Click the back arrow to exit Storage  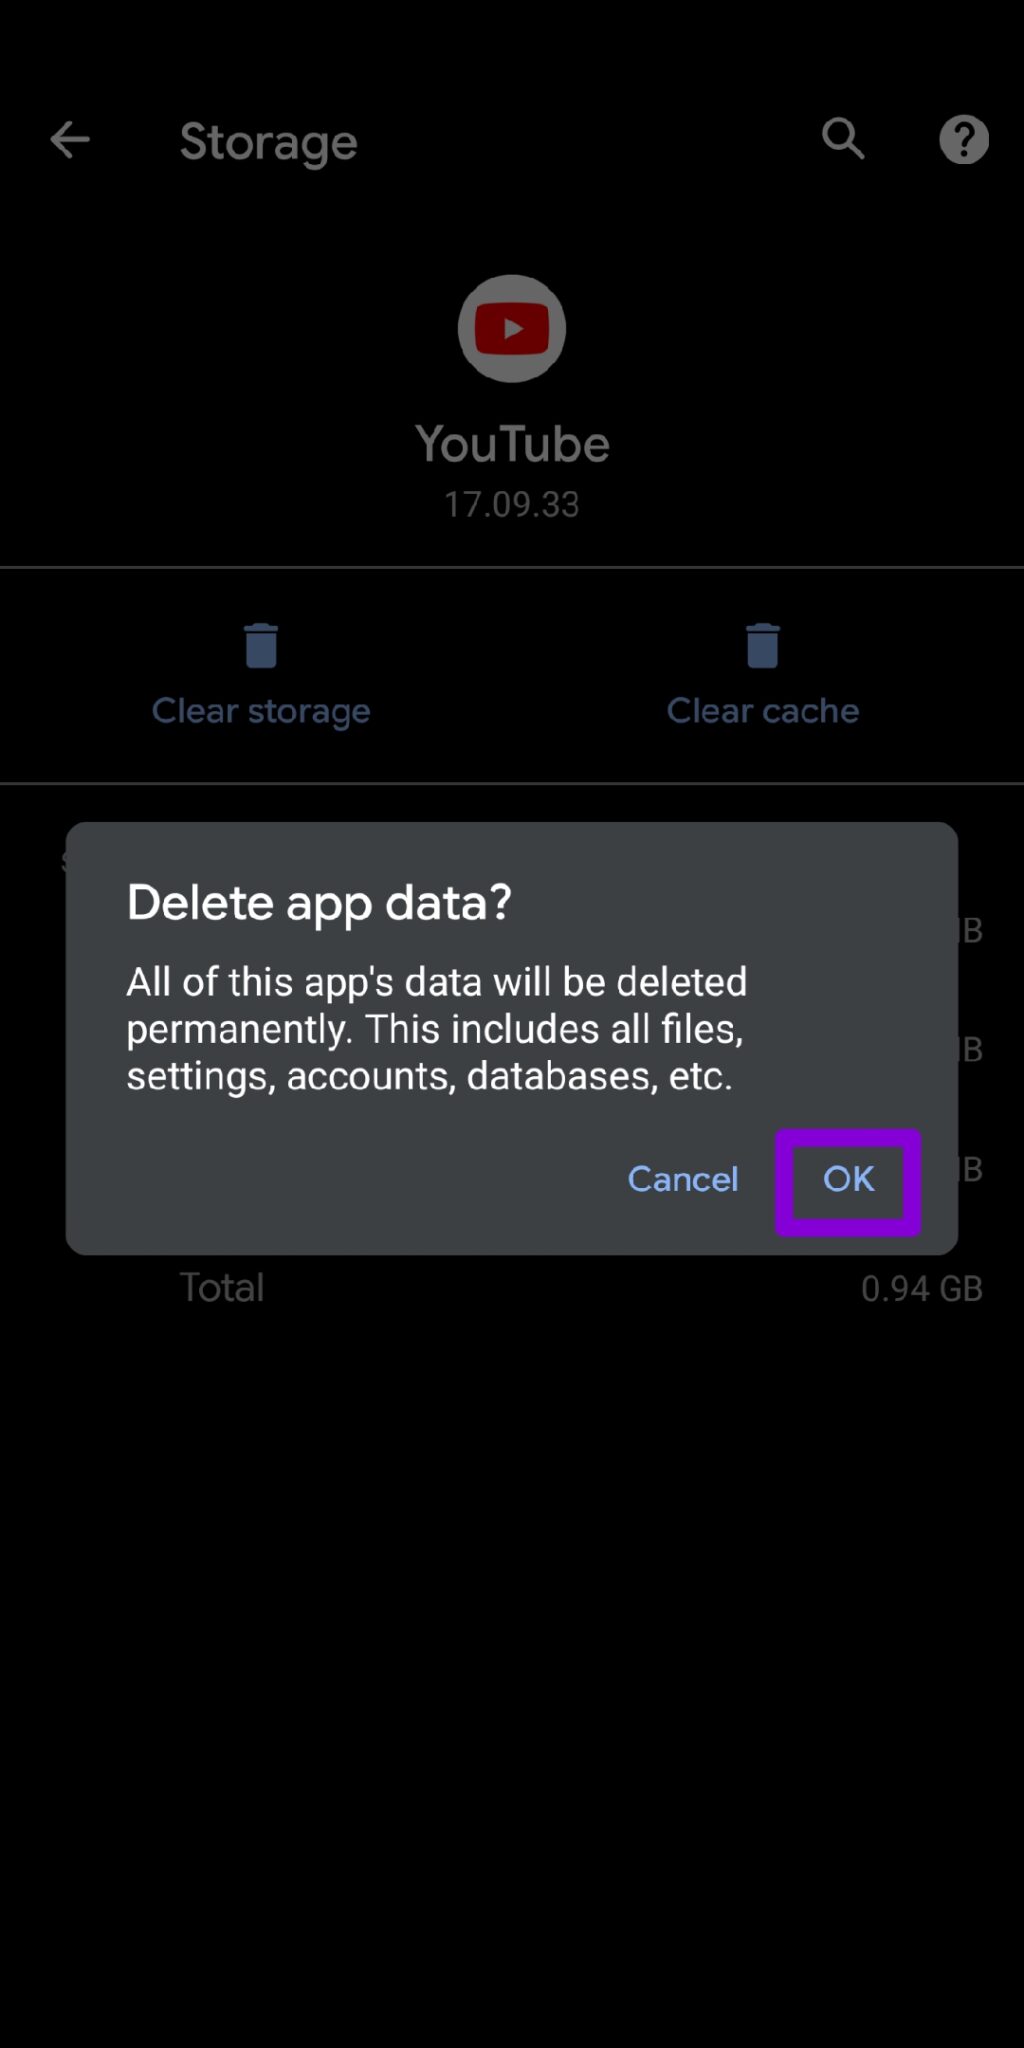click(69, 140)
